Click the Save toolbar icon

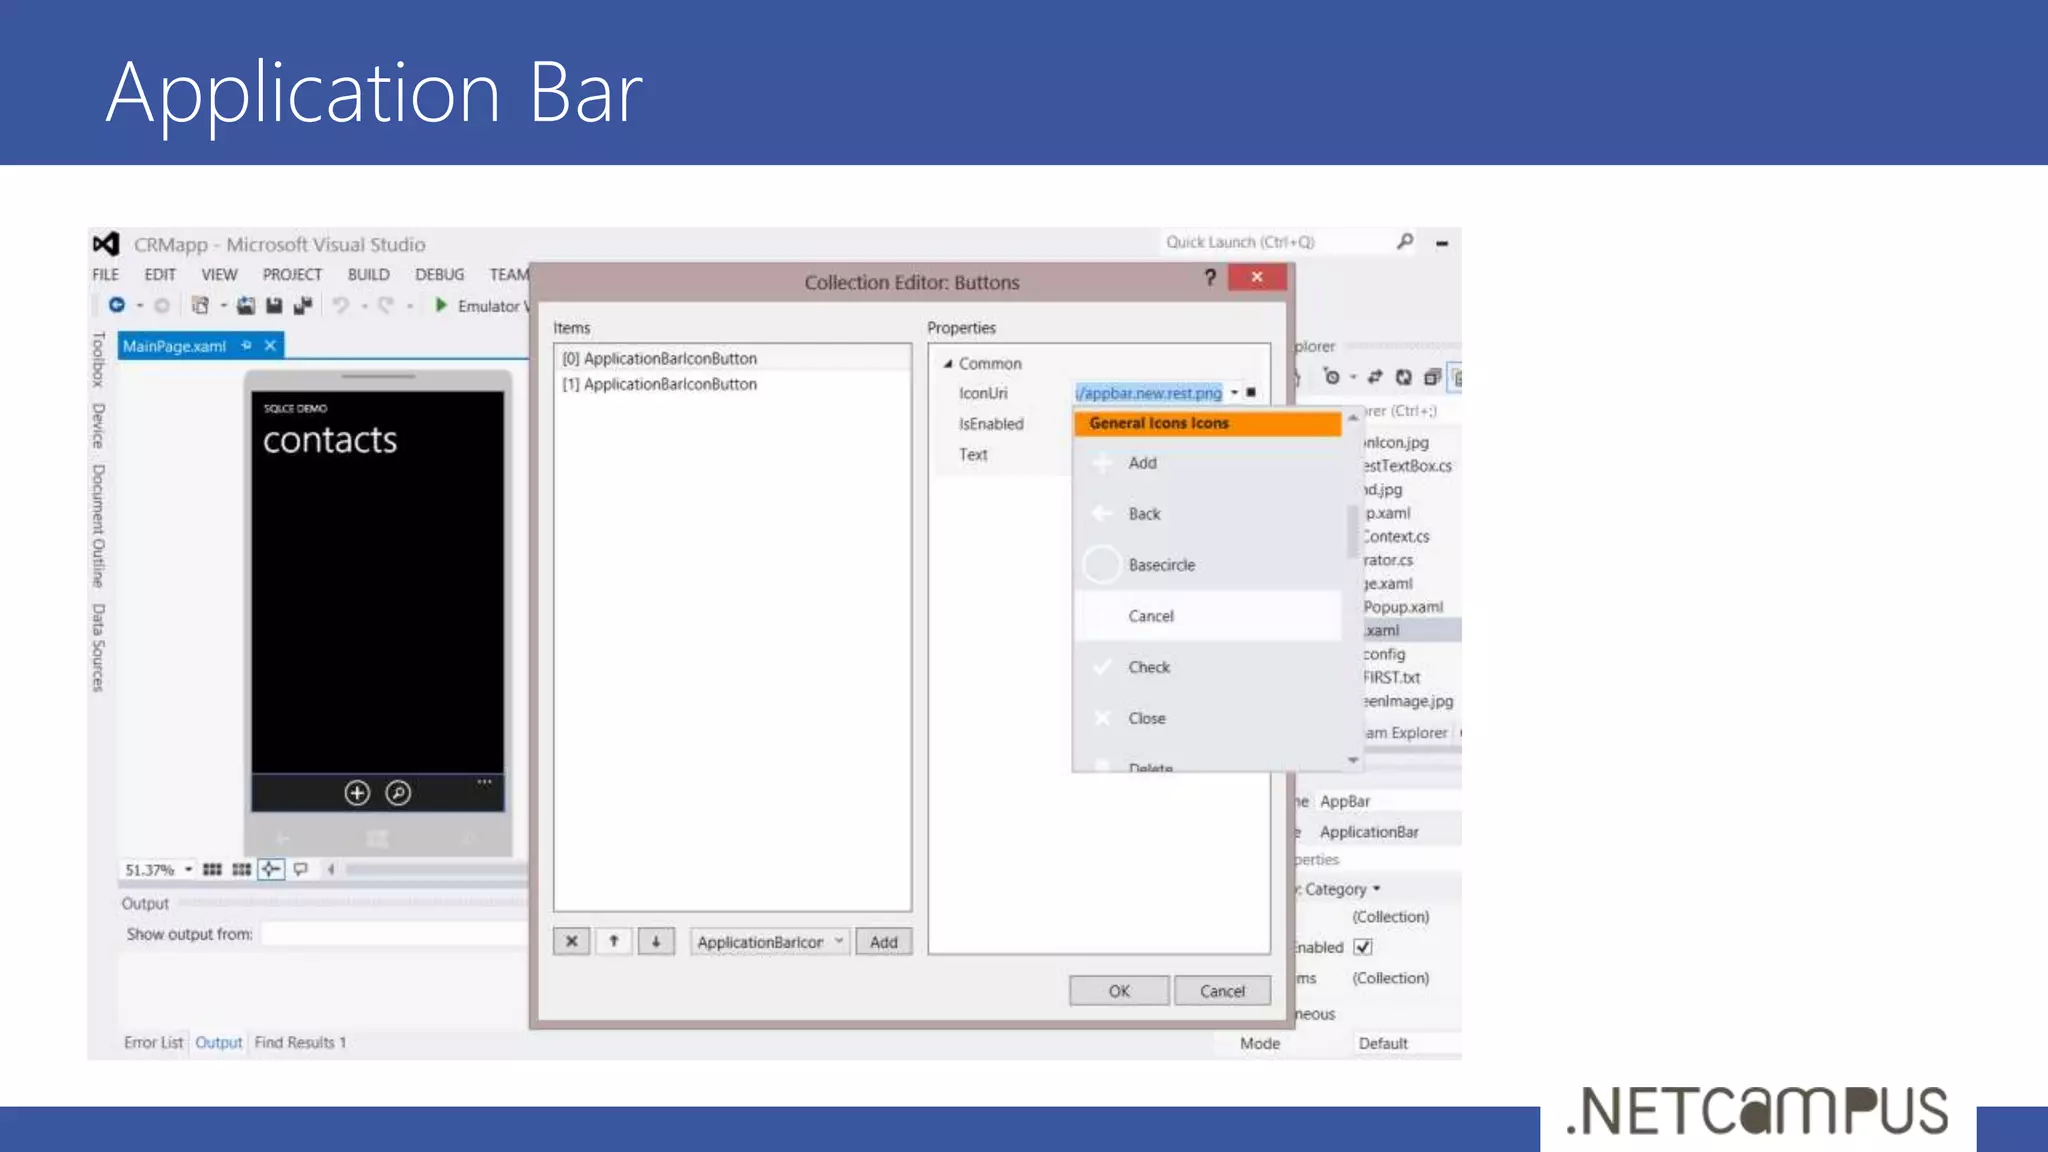tap(274, 305)
